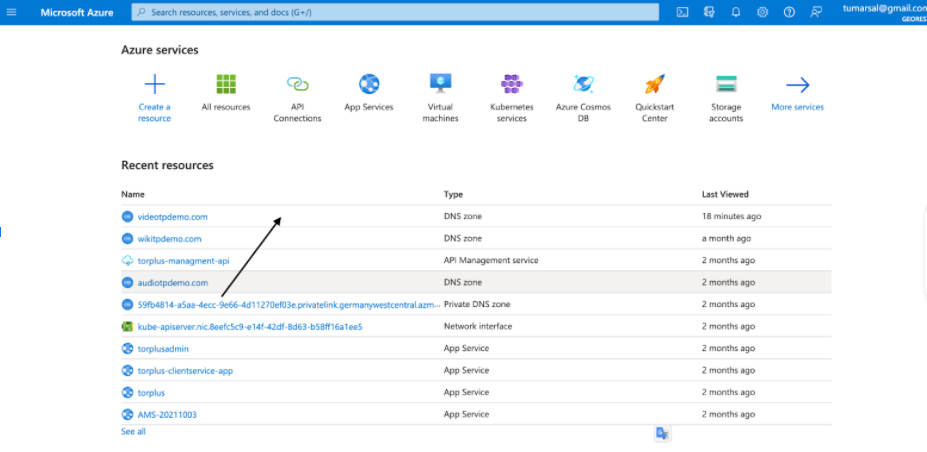Open portal settings gear
This screenshot has width=927, height=452.
[763, 12]
